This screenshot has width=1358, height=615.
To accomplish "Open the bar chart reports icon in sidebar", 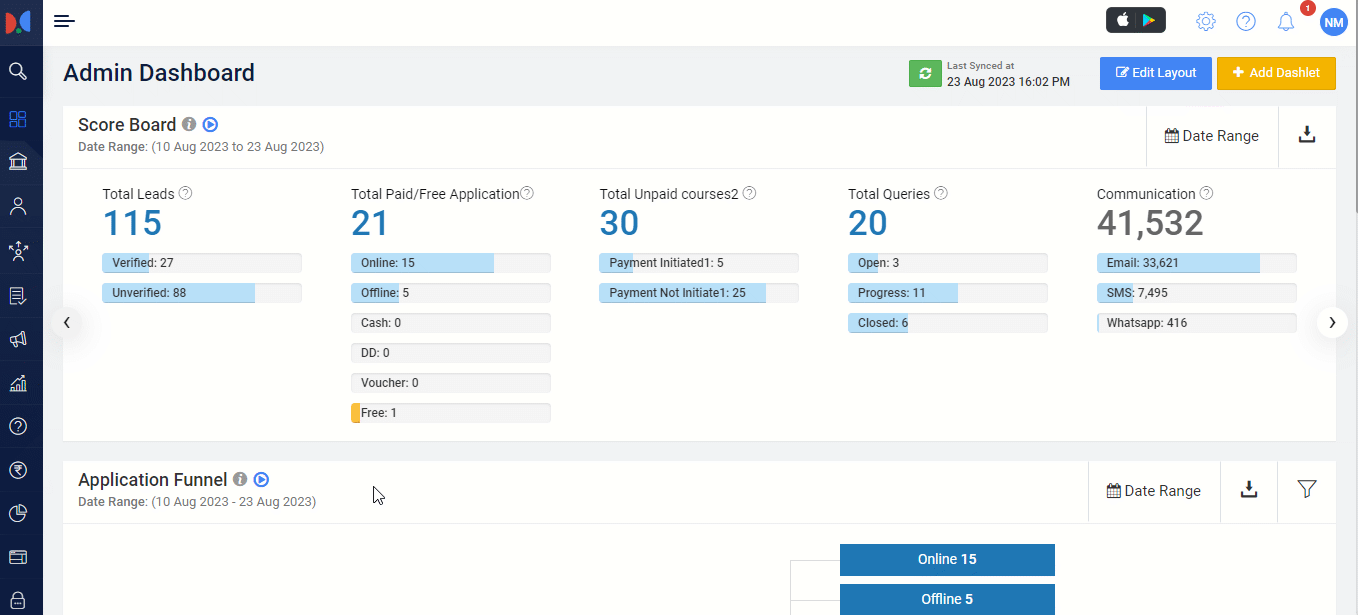I will 17,383.
